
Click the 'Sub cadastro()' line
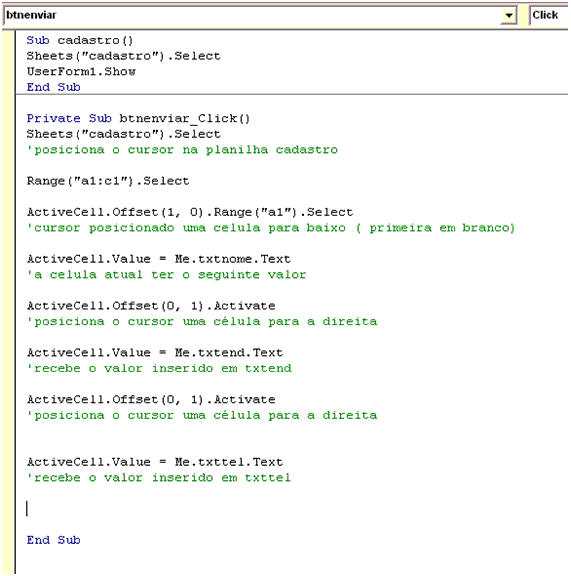click(x=79, y=40)
